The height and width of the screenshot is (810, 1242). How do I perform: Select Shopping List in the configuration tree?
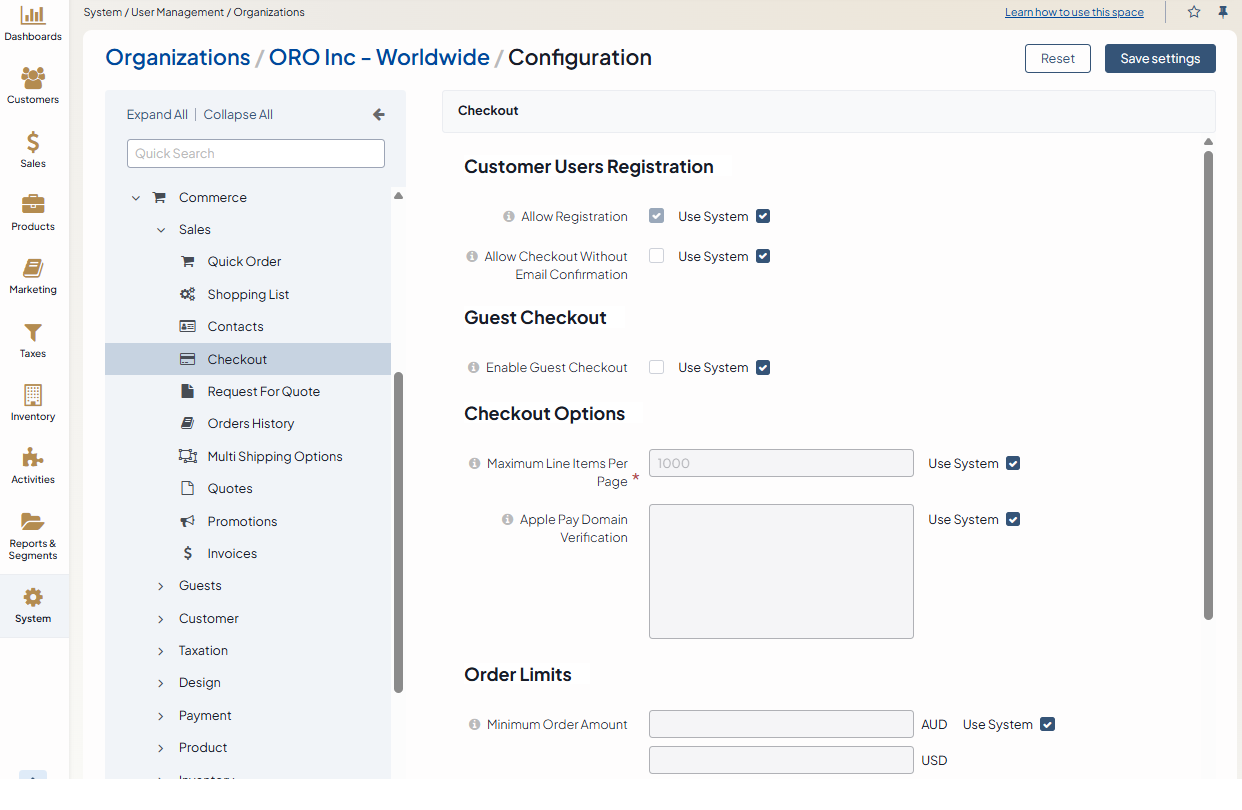[x=248, y=295]
